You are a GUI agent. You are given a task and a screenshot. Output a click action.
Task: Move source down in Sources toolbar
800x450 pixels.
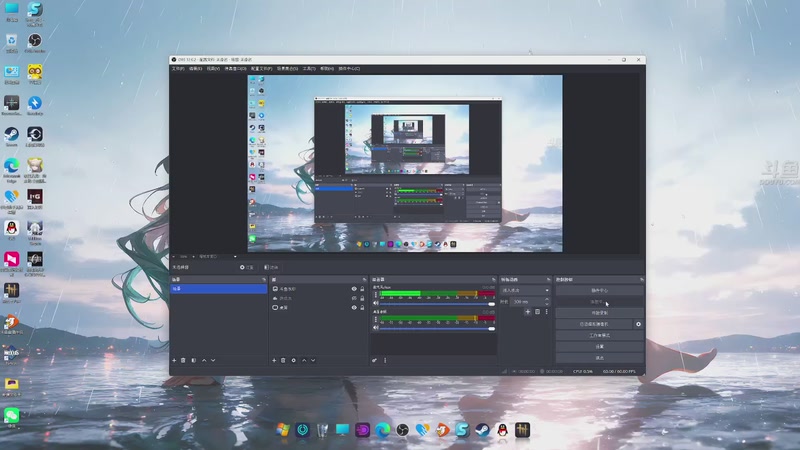coord(313,360)
